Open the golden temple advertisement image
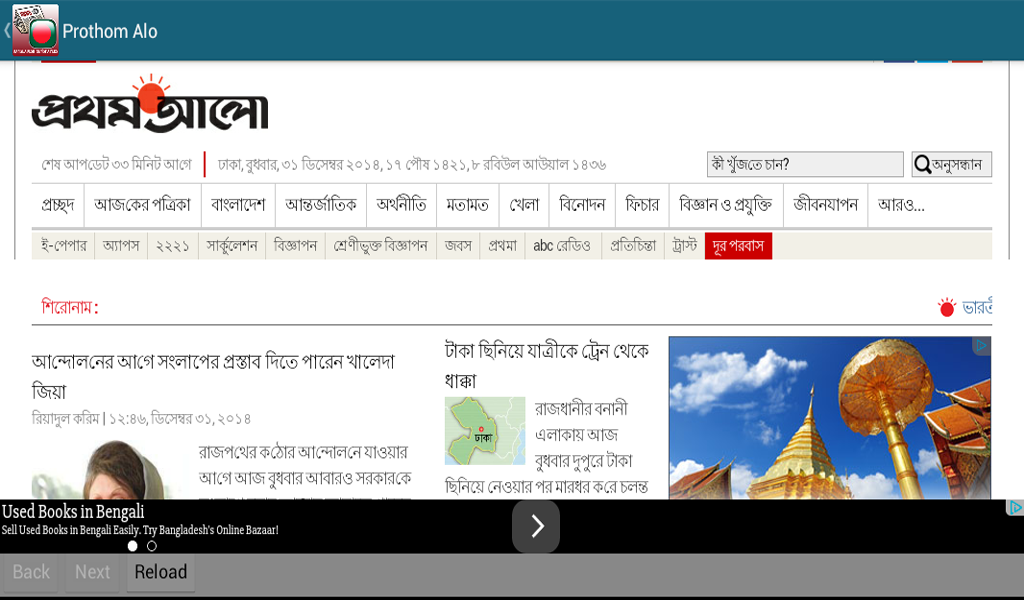The height and width of the screenshot is (600, 1024). (829, 418)
